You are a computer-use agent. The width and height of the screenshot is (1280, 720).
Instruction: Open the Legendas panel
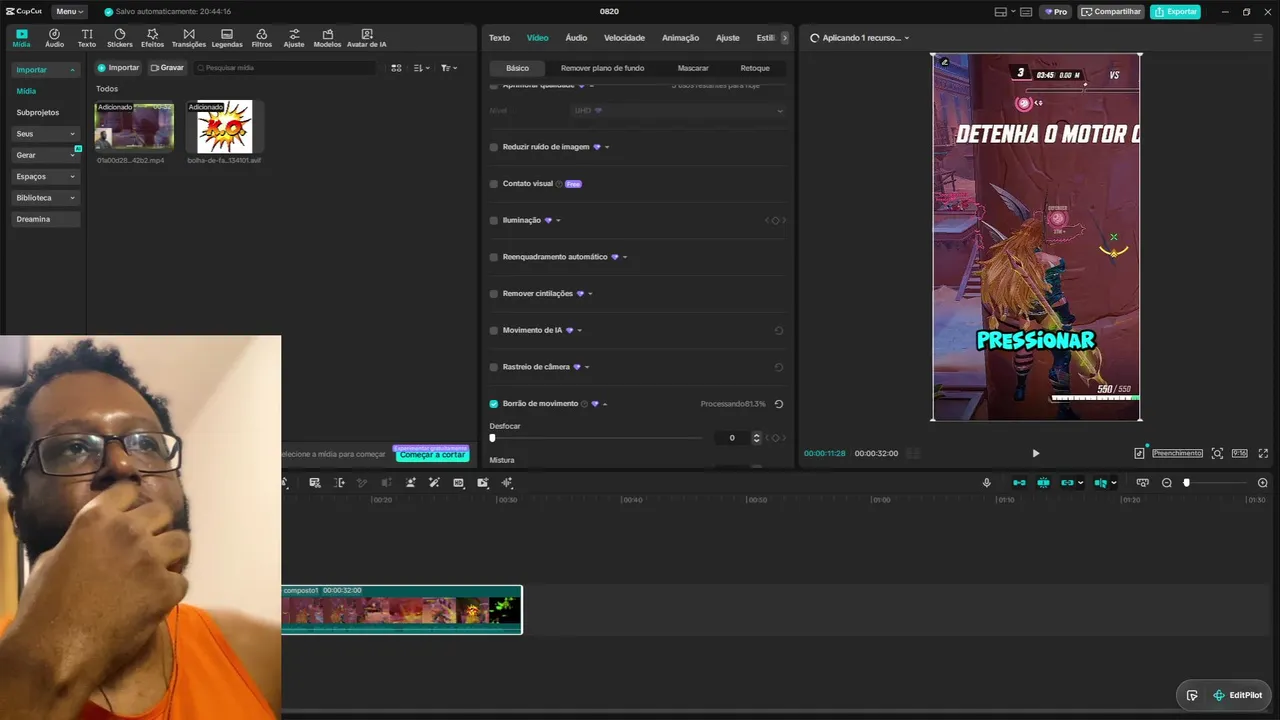[227, 38]
